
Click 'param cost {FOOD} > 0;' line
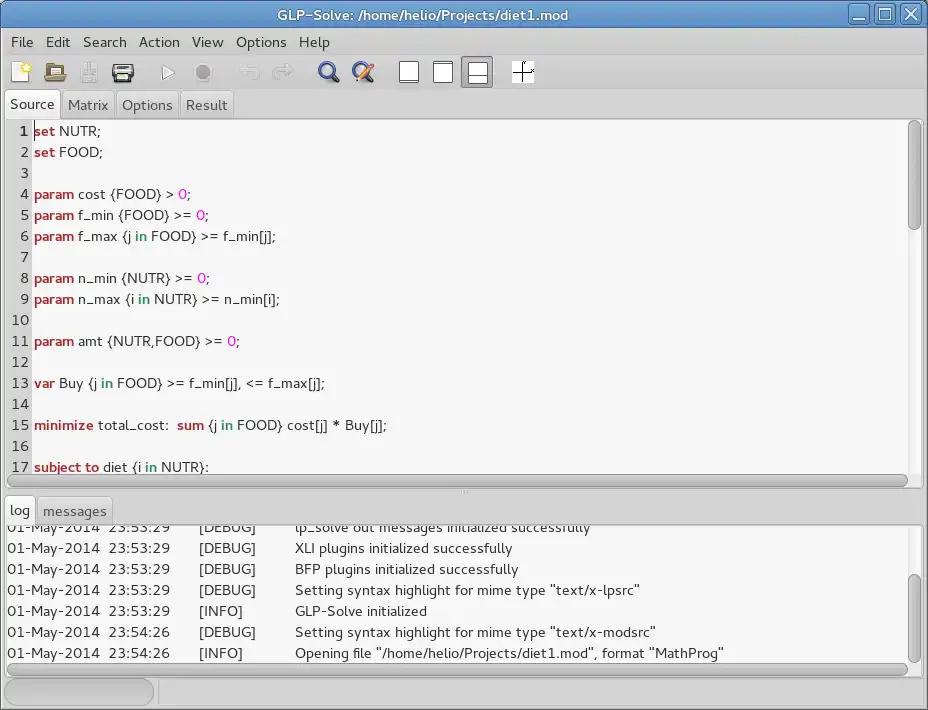click(x=112, y=195)
